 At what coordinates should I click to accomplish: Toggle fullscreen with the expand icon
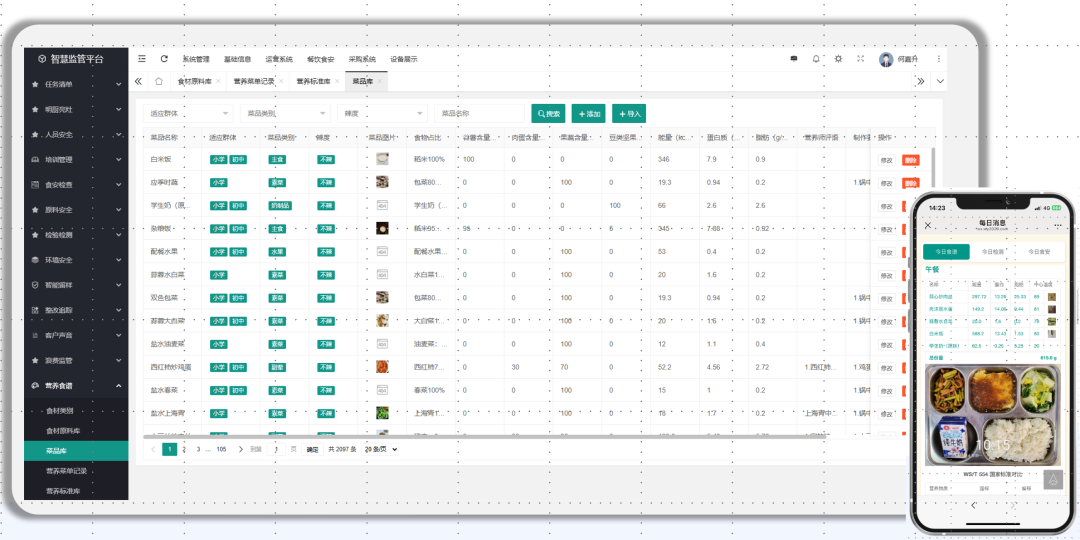coord(860,59)
